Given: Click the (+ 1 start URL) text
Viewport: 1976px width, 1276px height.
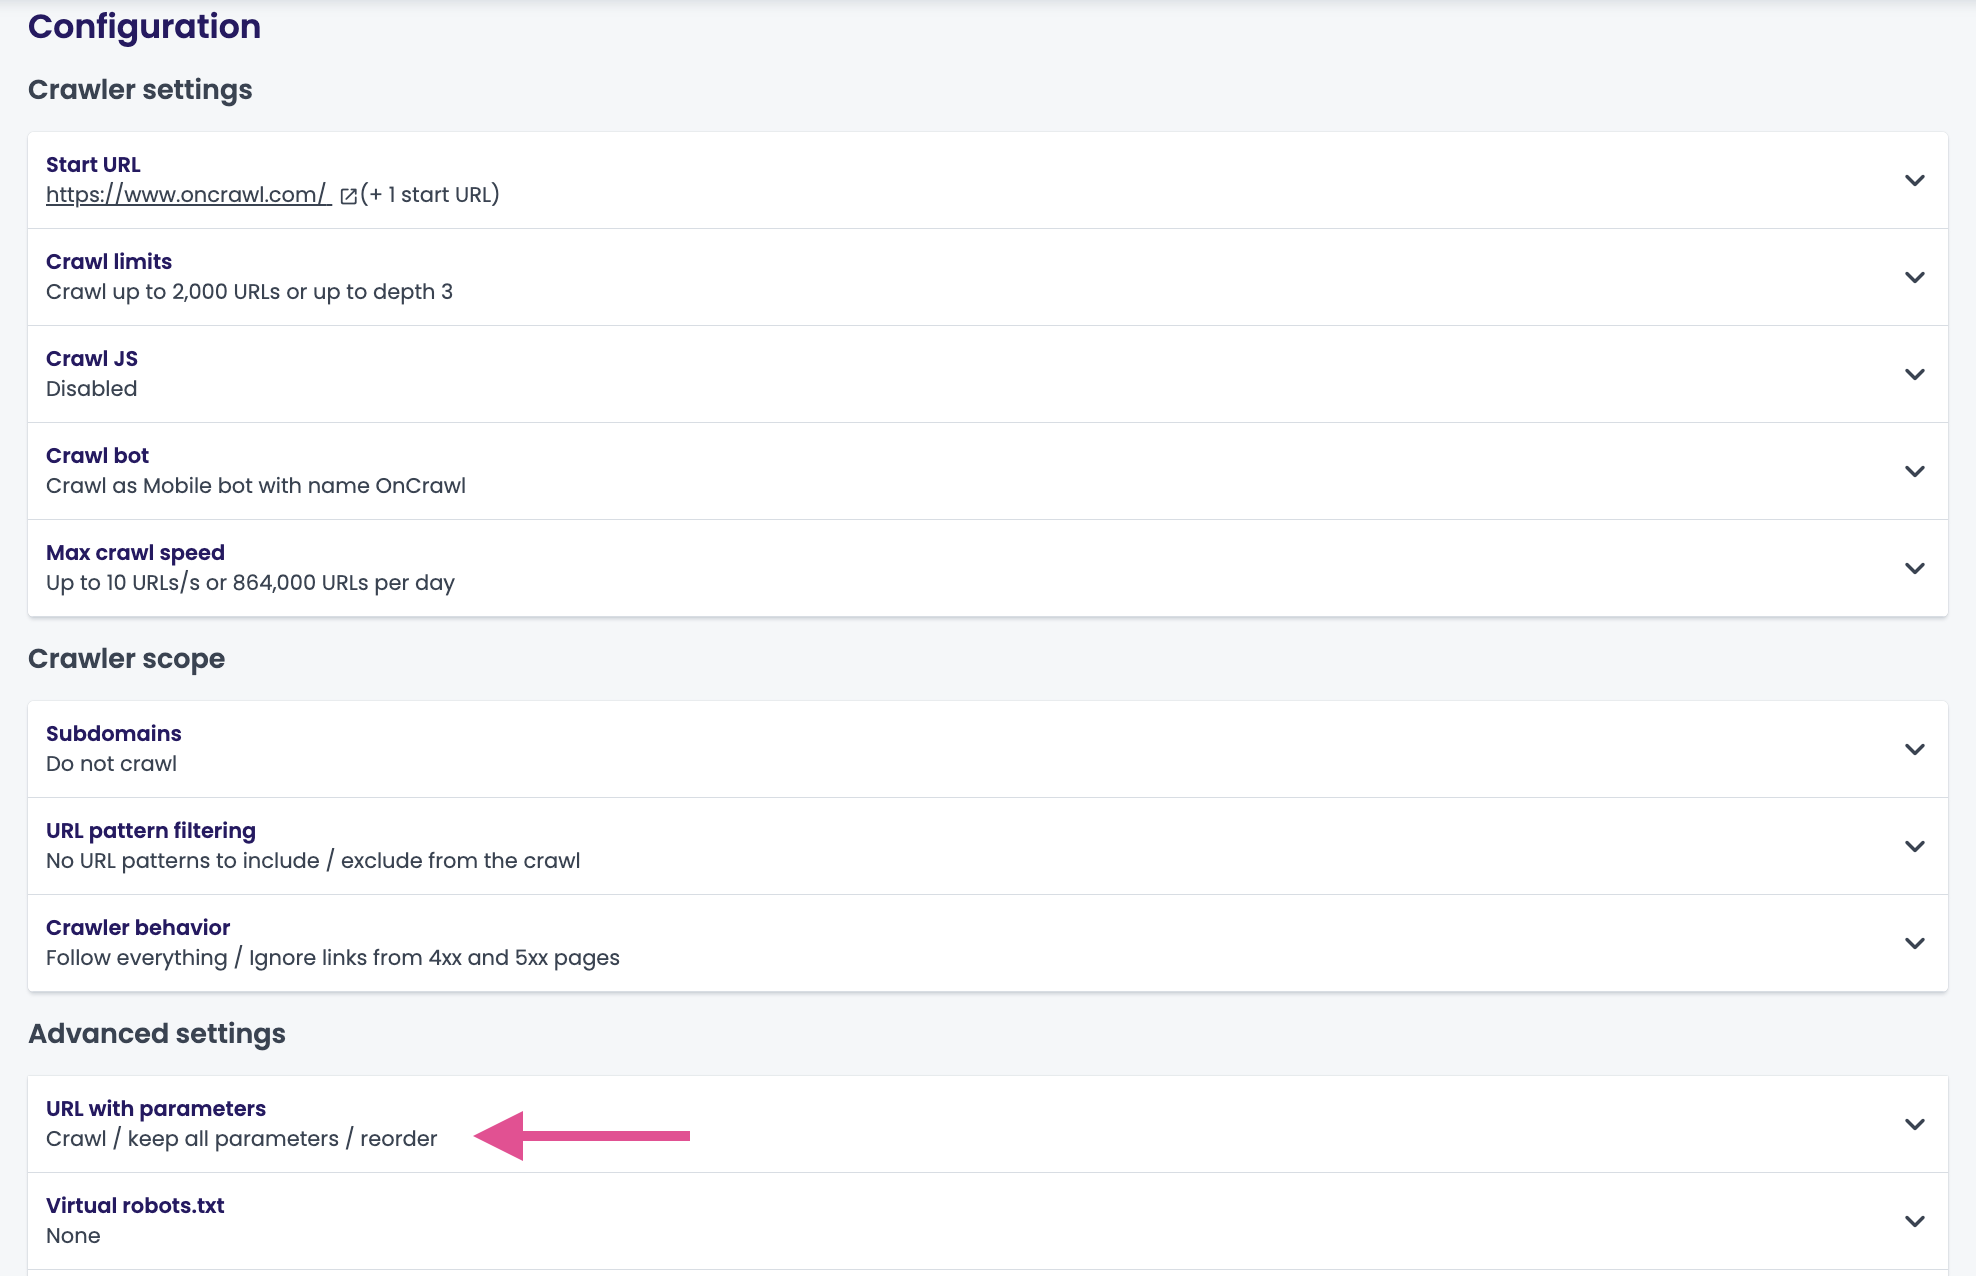Looking at the screenshot, I should click(x=430, y=195).
